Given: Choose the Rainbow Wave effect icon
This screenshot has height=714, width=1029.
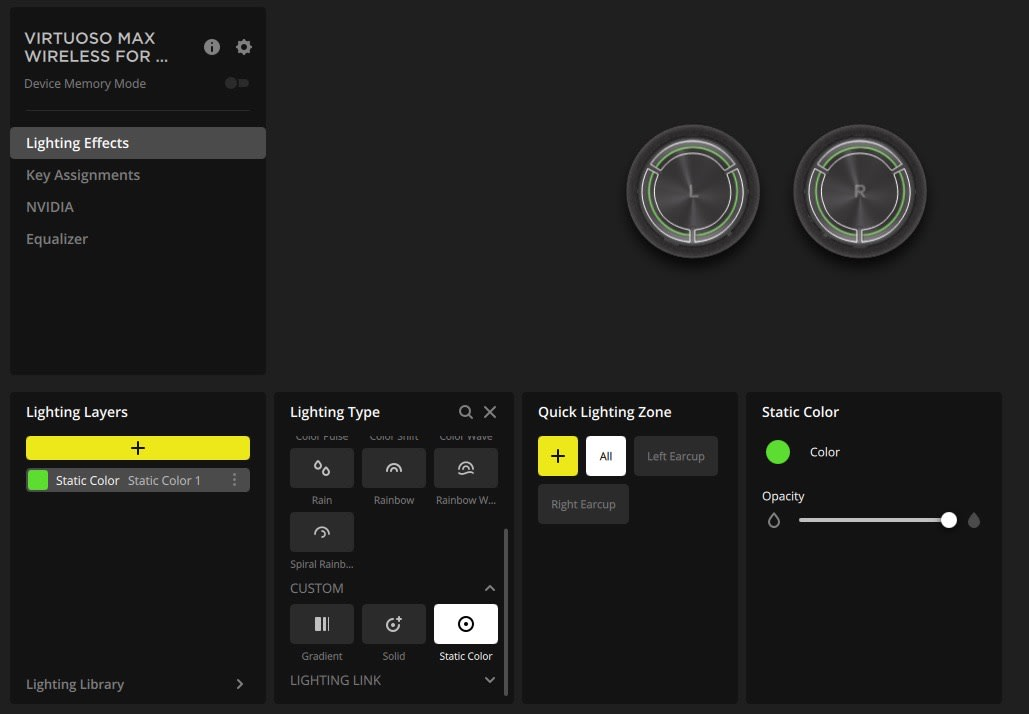Looking at the screenshot, I should 466,468.
